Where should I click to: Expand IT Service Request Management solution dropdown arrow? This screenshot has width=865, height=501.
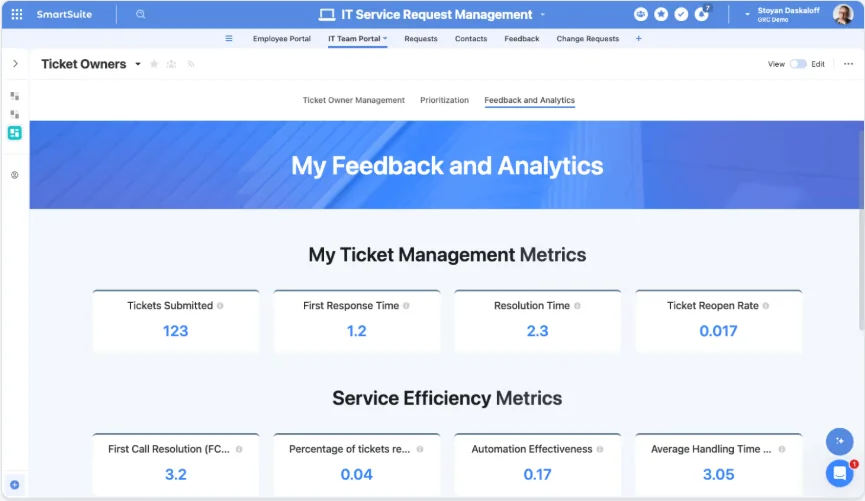(x=542, y=15)
